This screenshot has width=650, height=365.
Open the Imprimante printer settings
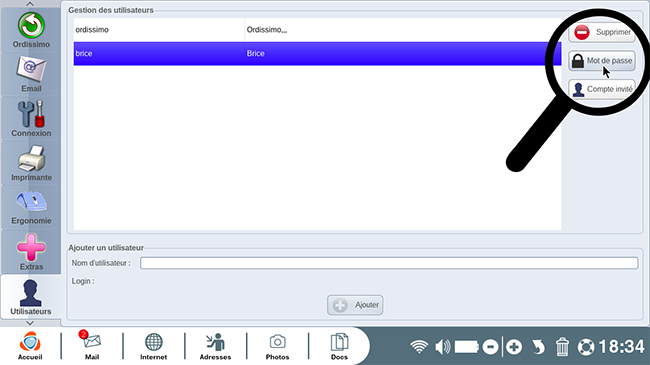pos(31,163)
